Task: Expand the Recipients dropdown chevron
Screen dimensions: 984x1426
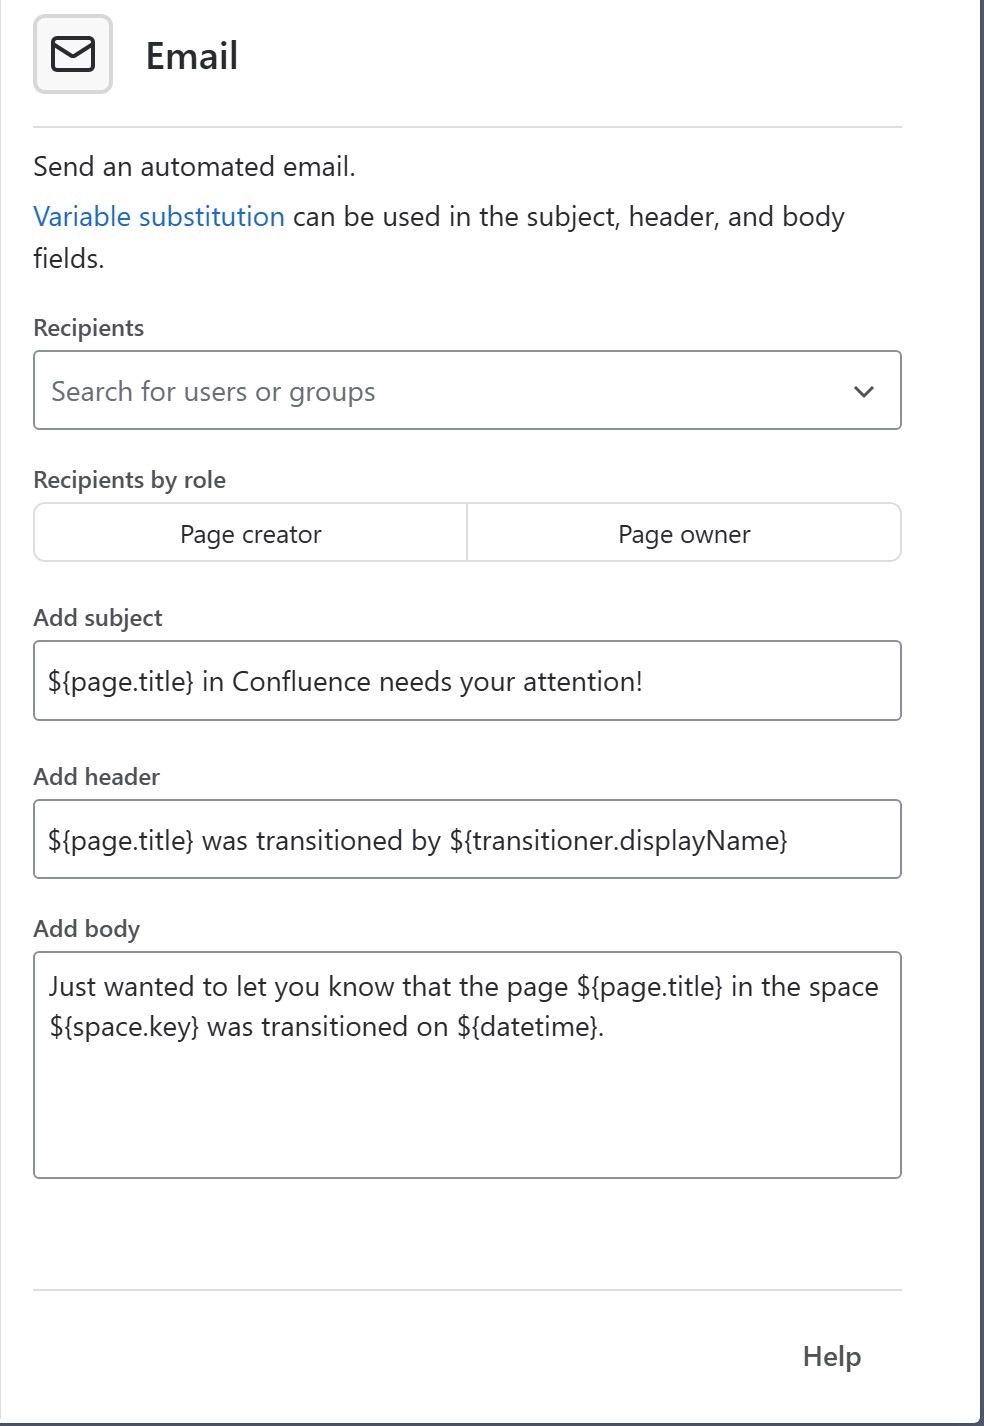Action: point(864,391)
